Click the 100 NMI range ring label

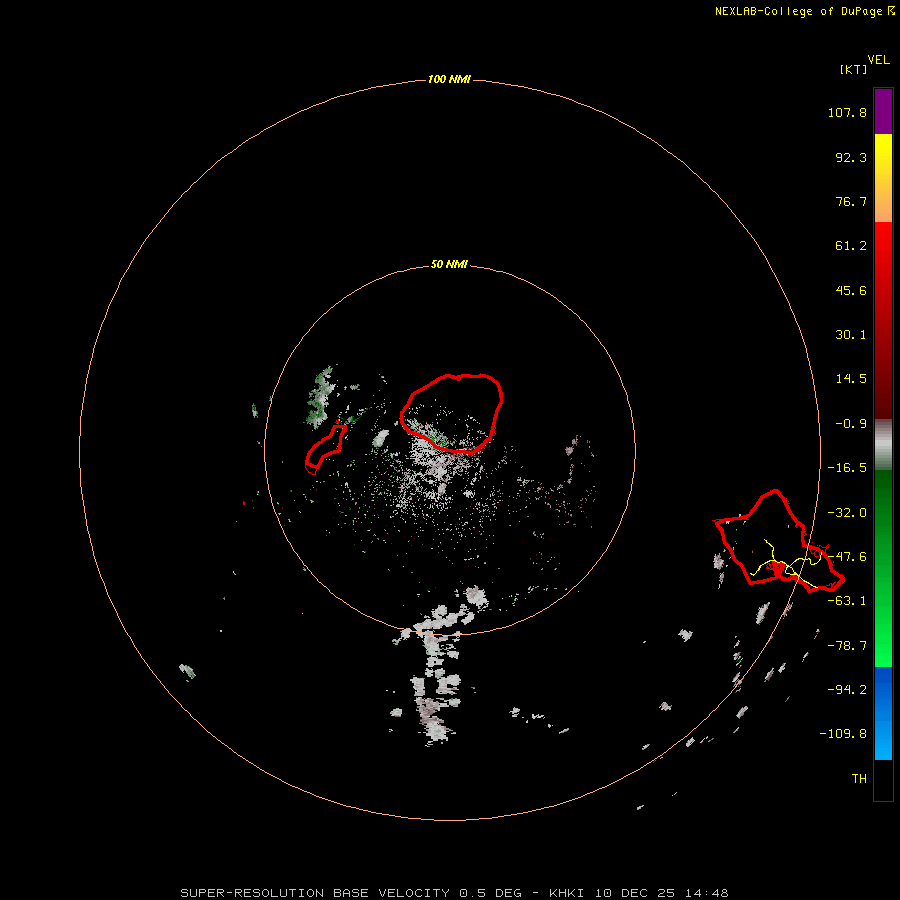449,79
